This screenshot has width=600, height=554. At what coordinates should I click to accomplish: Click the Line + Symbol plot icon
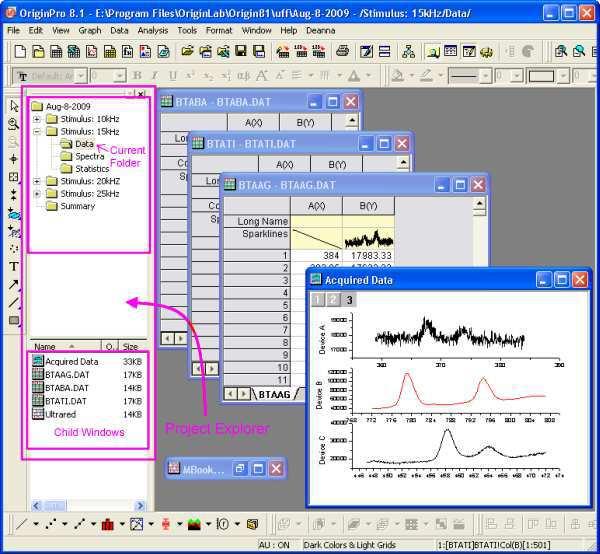[x=79, y=524]
